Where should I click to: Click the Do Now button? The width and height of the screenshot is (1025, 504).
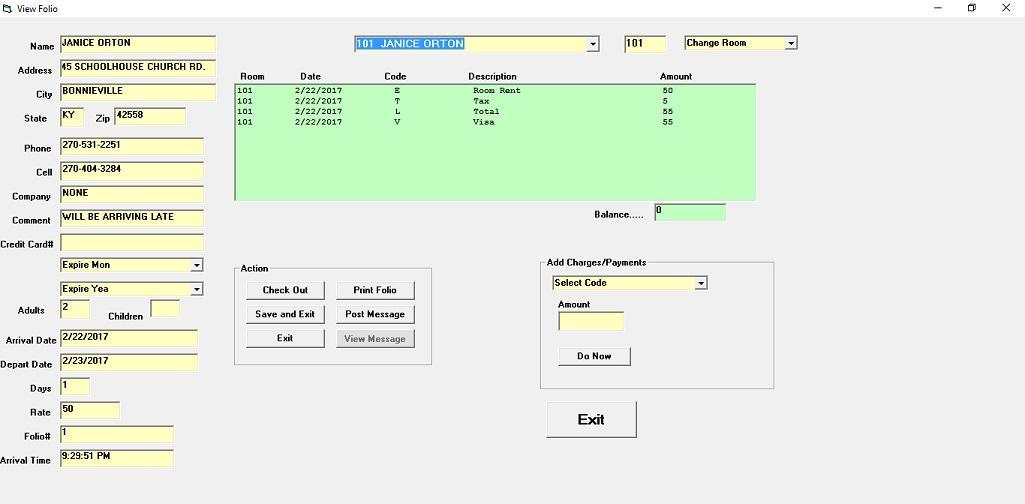click(x=594, y=356)
